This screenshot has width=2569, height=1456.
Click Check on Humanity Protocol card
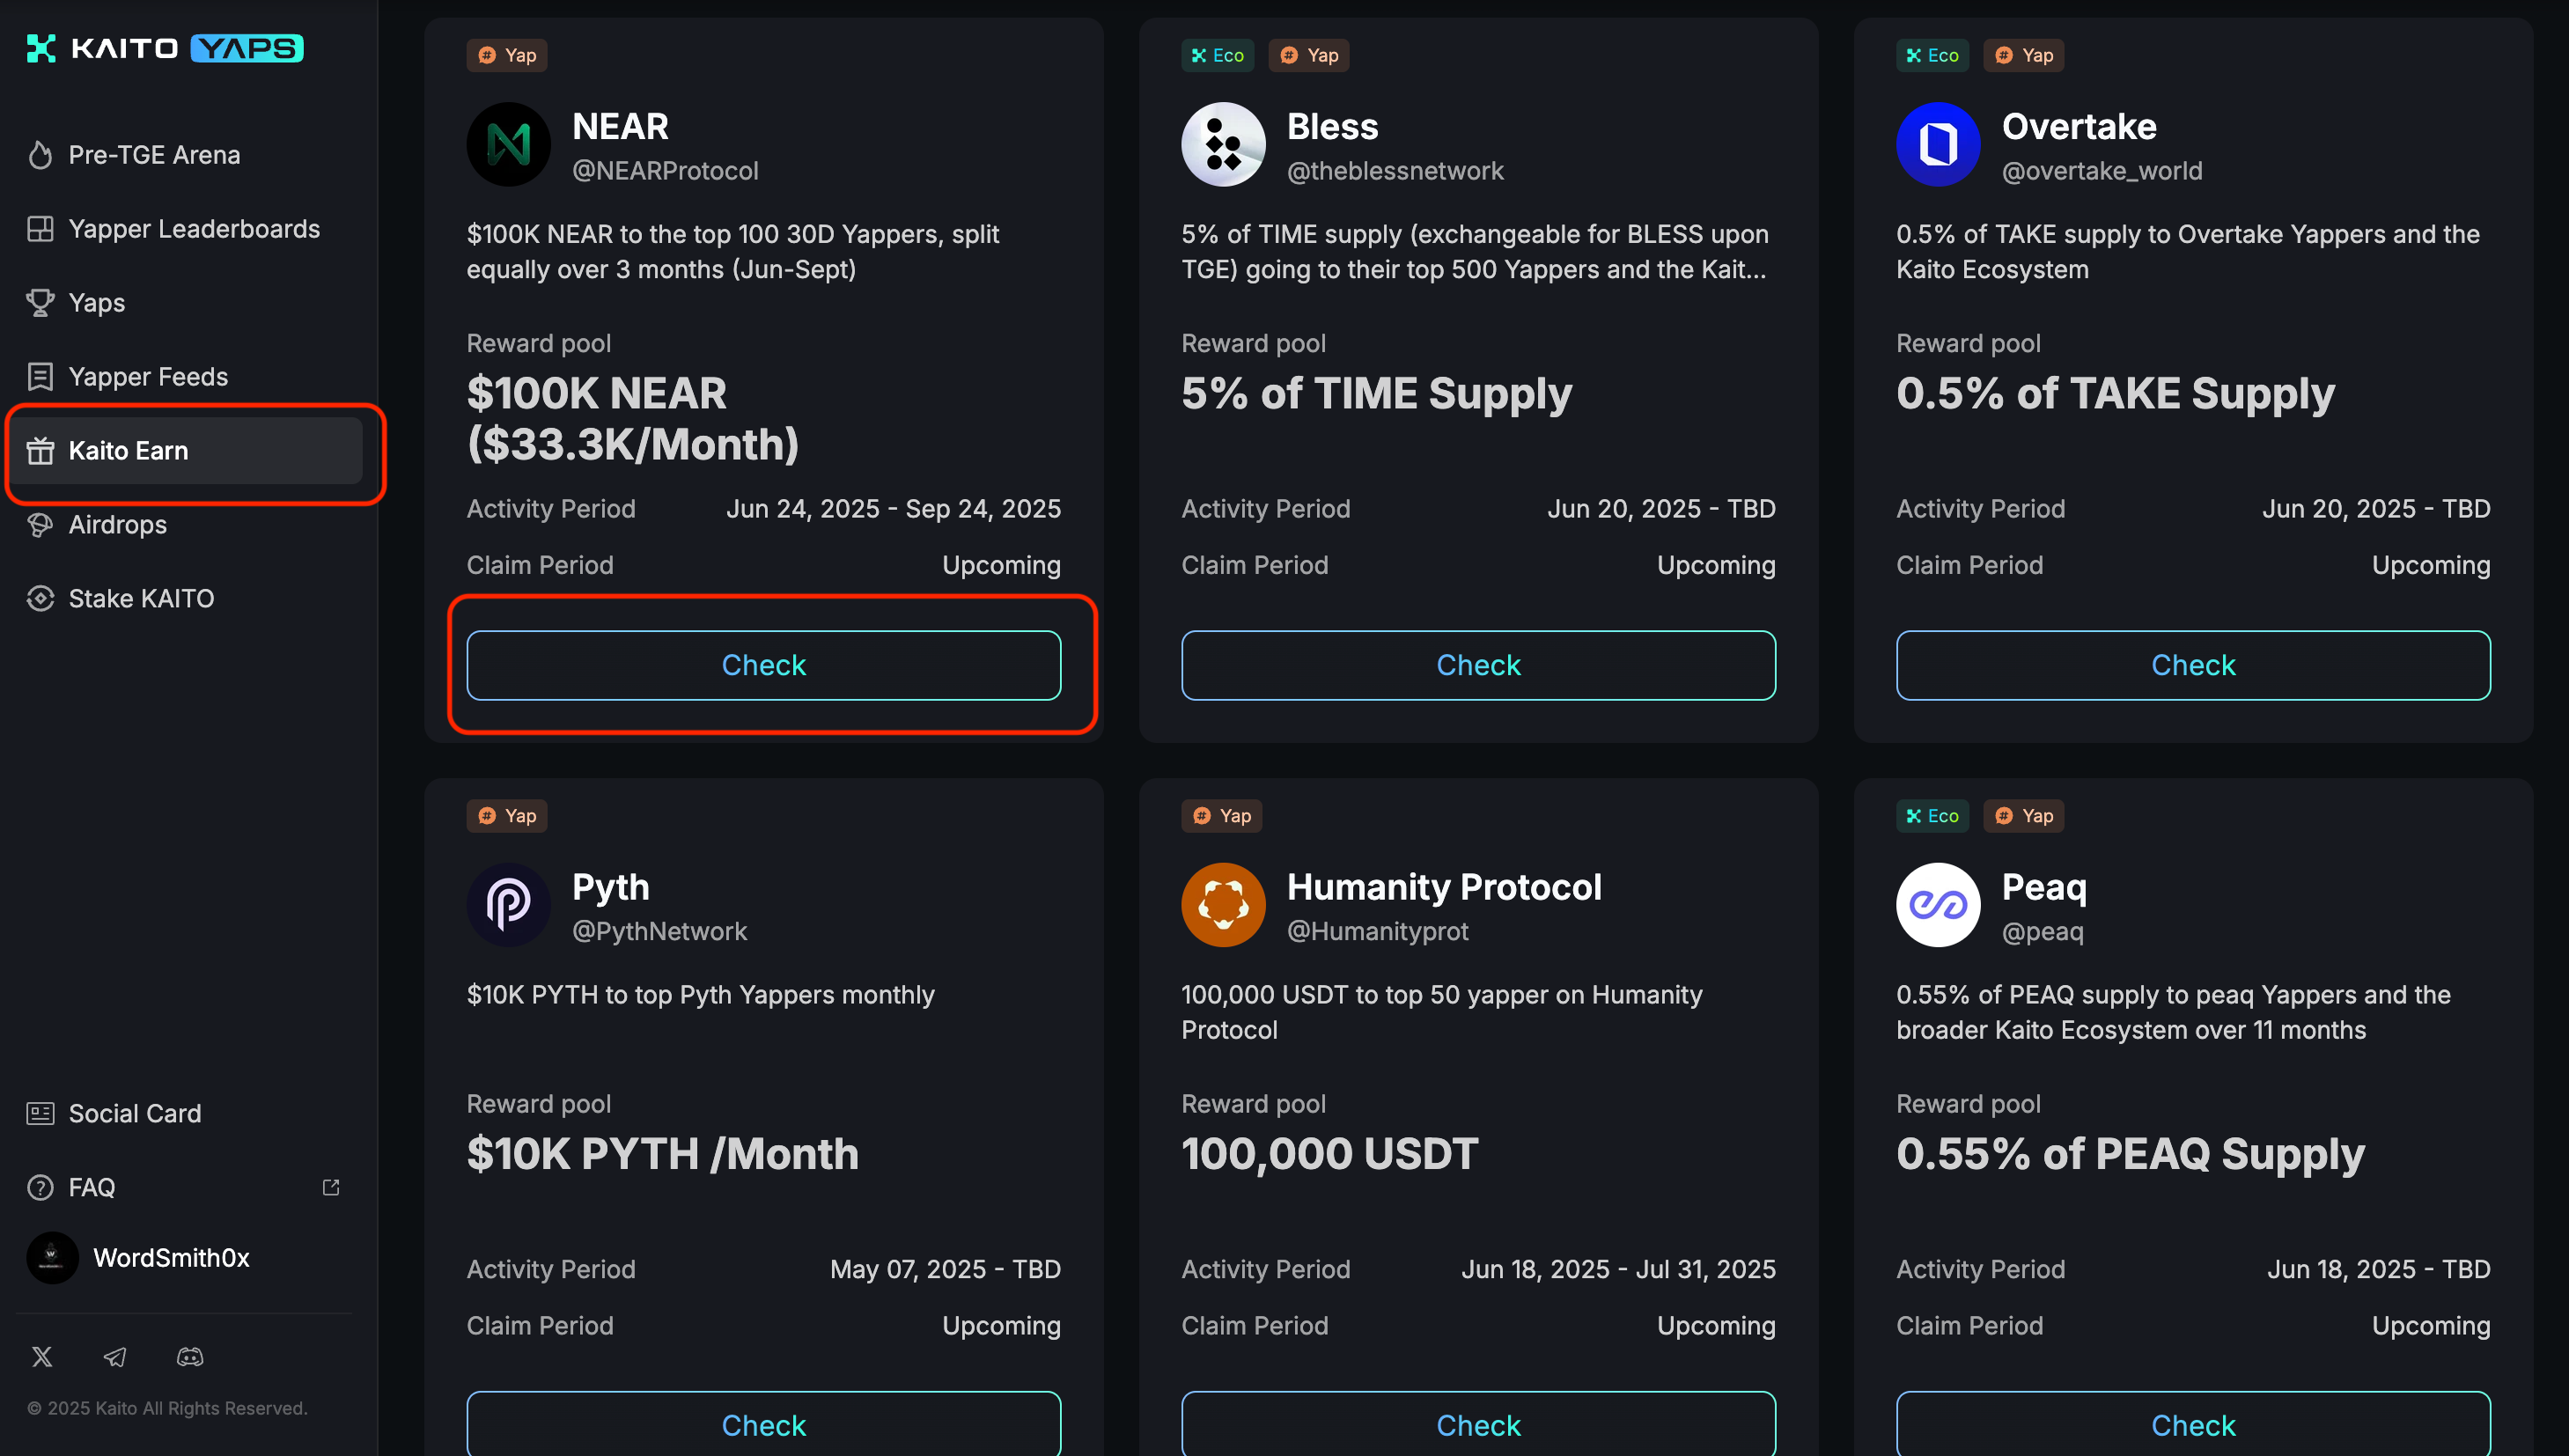(1477, 1424)
